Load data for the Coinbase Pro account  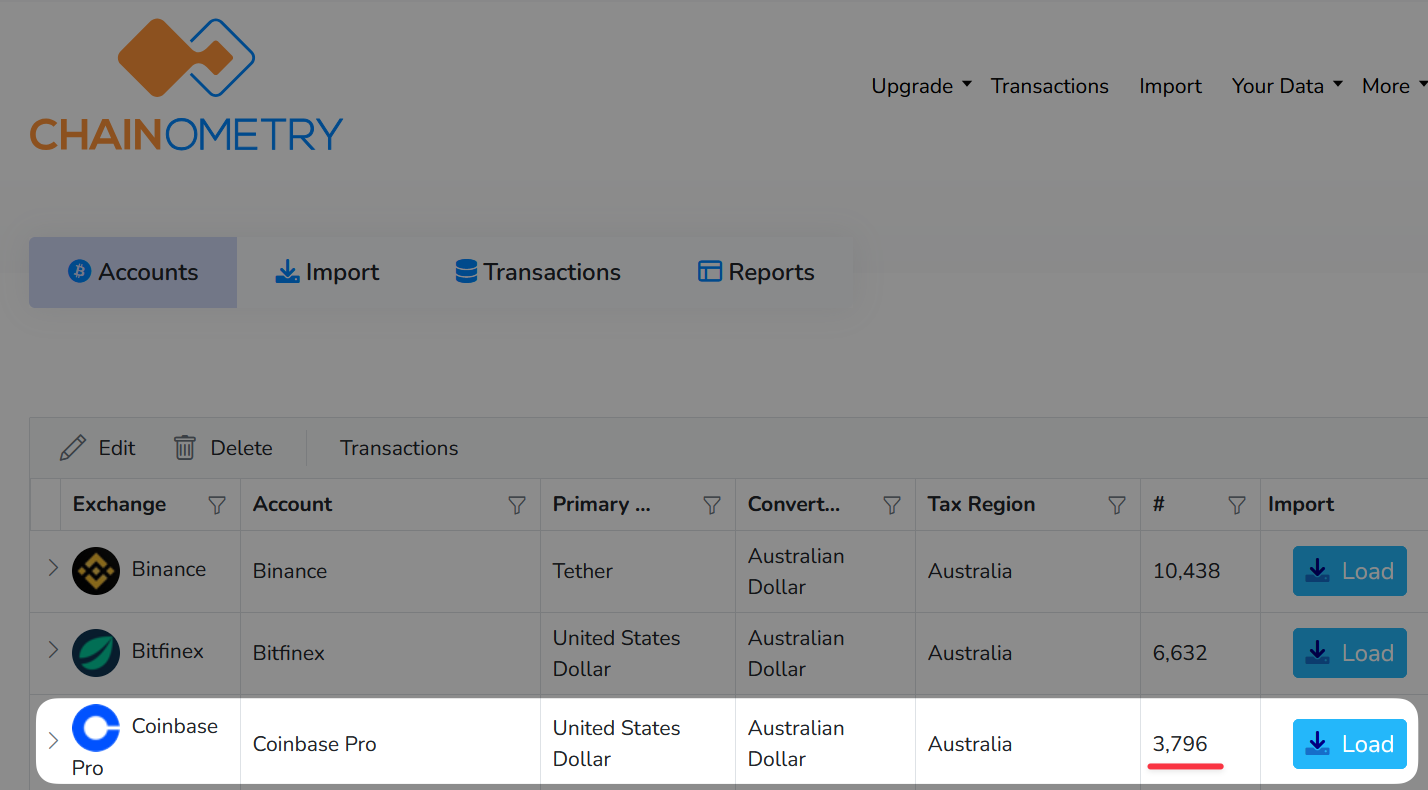pos(1350,744)
